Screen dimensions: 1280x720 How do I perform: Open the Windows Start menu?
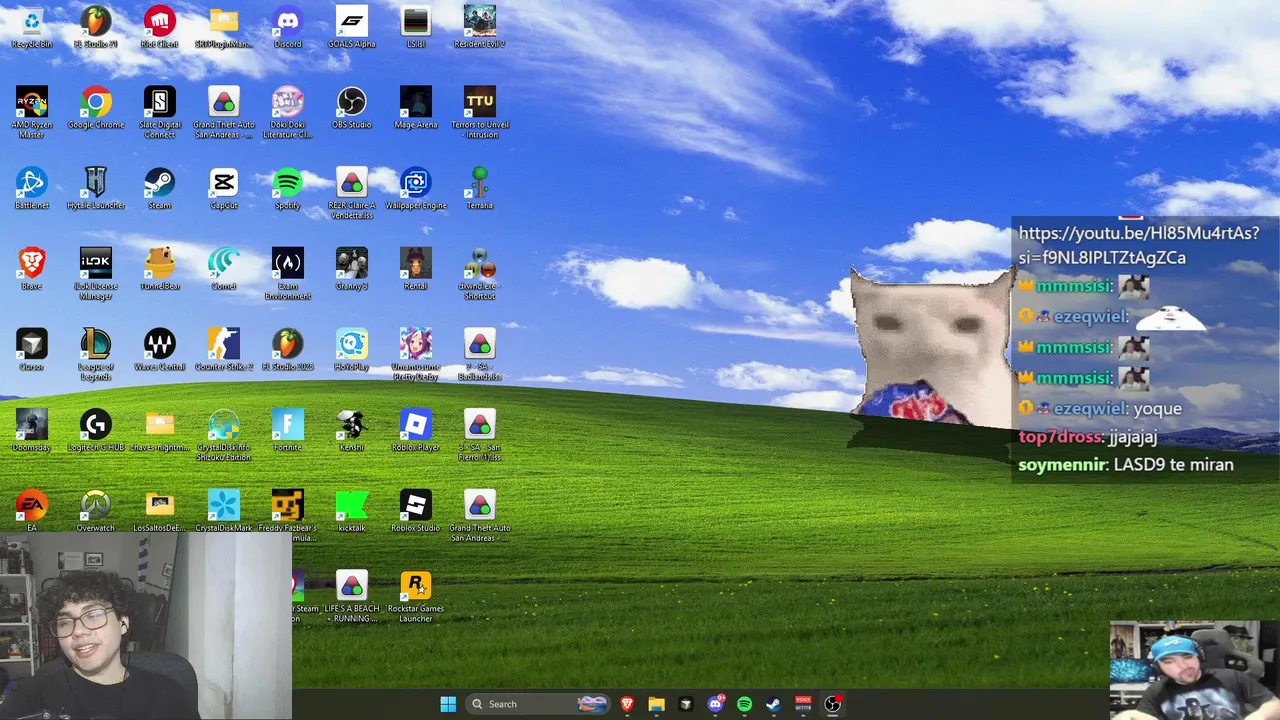(x=448, y=704)
